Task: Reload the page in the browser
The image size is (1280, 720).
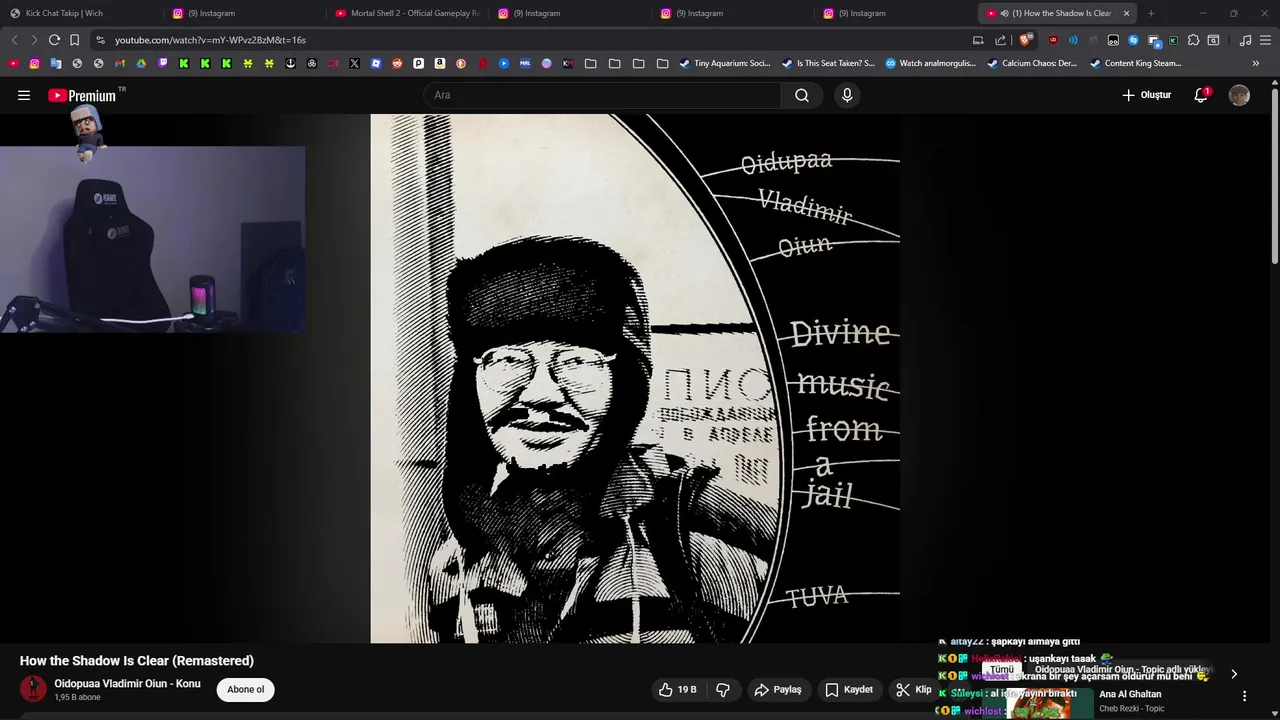Action: [x=54, y=40]
